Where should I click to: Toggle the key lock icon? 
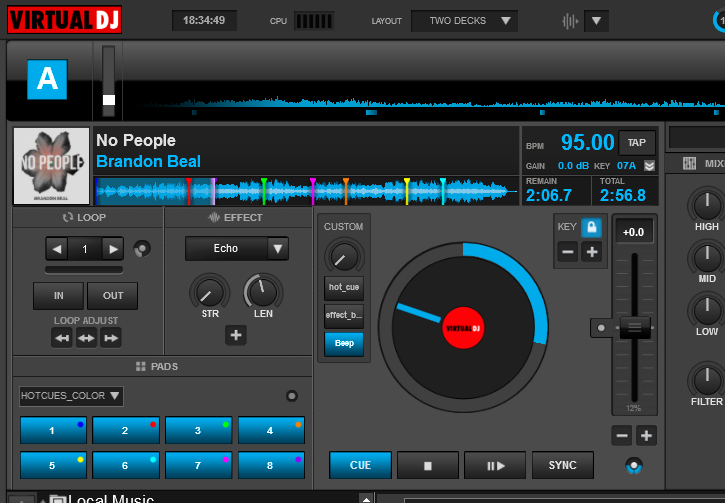pyautogui.click(x=591, y=227)
